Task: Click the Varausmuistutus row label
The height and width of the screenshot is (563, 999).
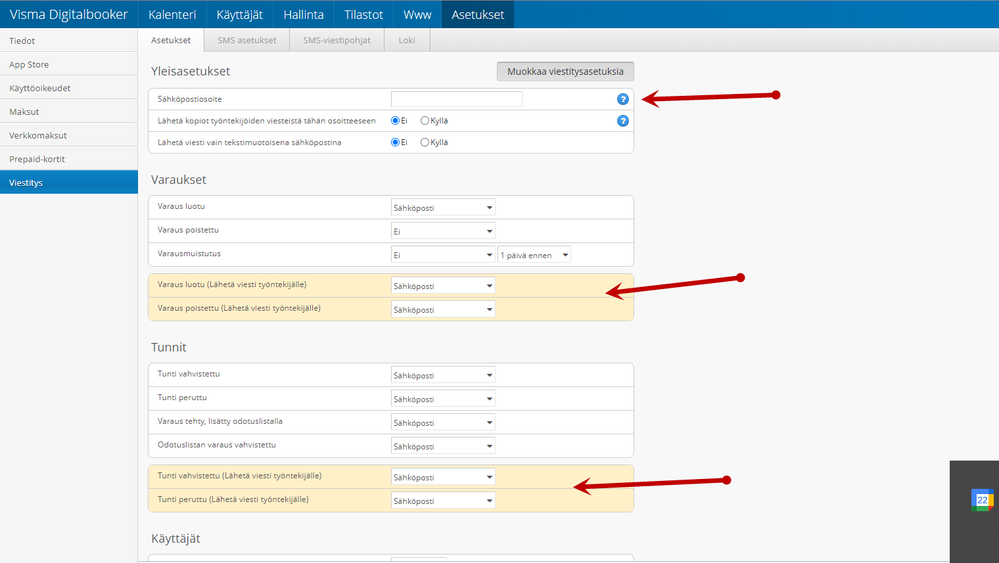Action: (x=189, y=253)
